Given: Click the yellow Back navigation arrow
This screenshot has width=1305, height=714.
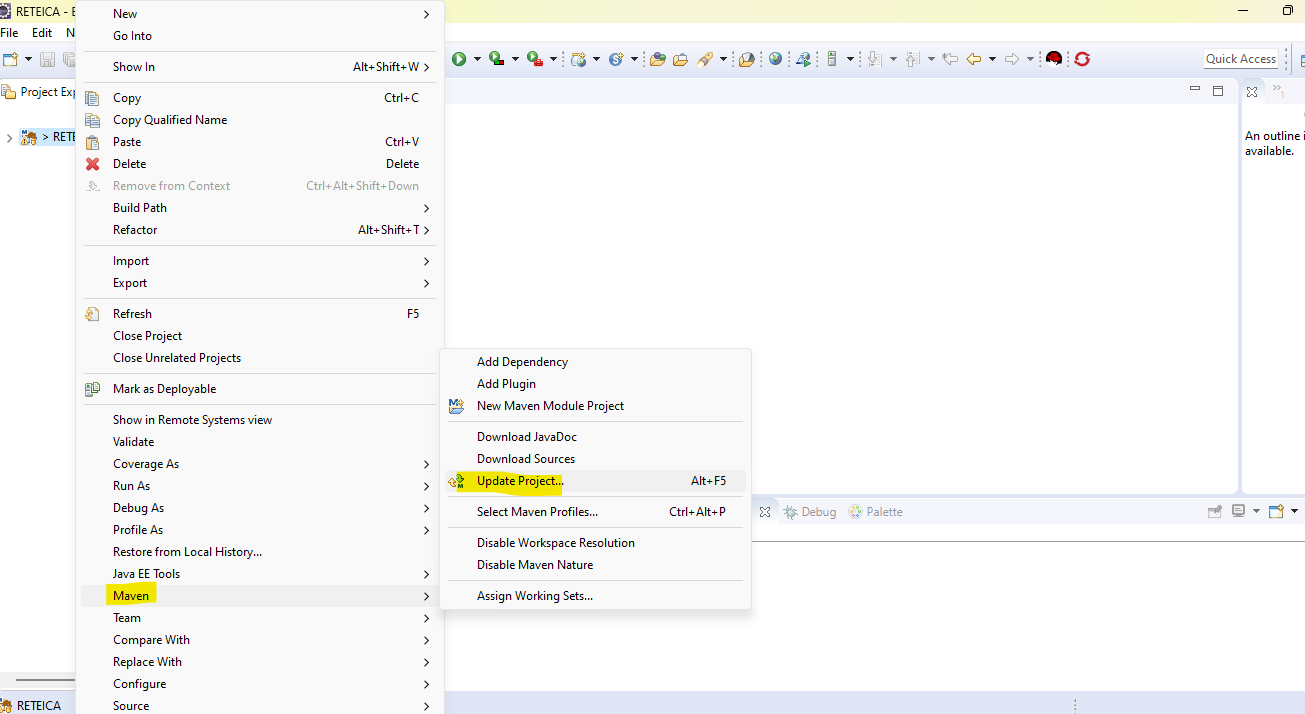Looking at the screenshot, I should 973,59.
